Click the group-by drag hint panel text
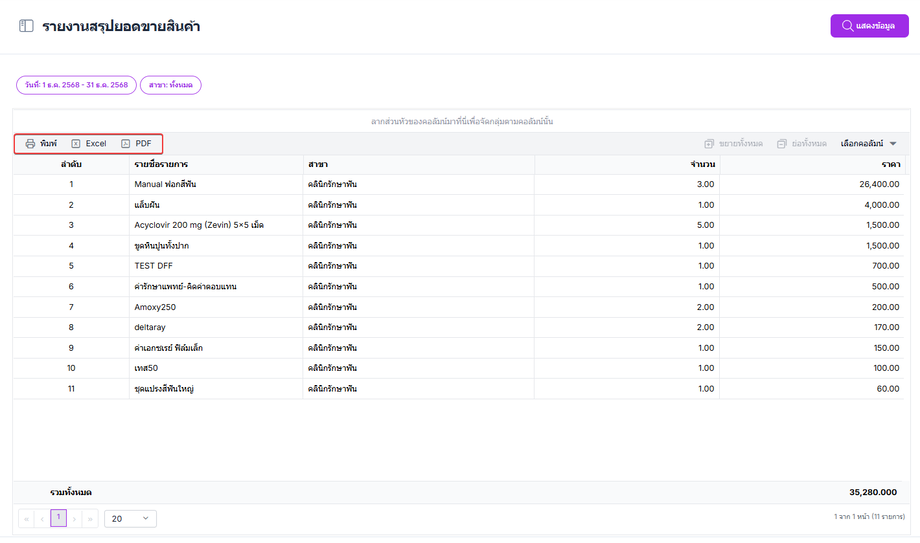The width and height of the screenshot is (920, 543). [462, 122]
